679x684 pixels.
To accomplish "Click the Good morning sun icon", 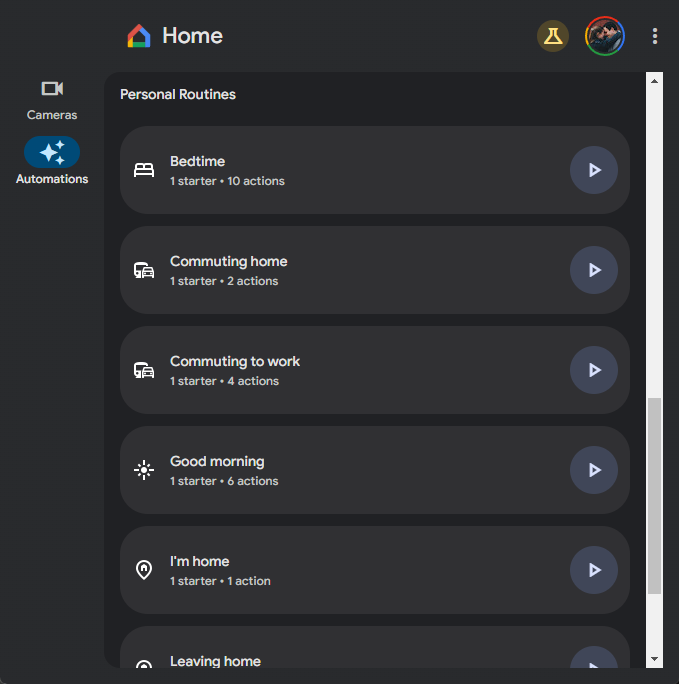I will [144, 470].
